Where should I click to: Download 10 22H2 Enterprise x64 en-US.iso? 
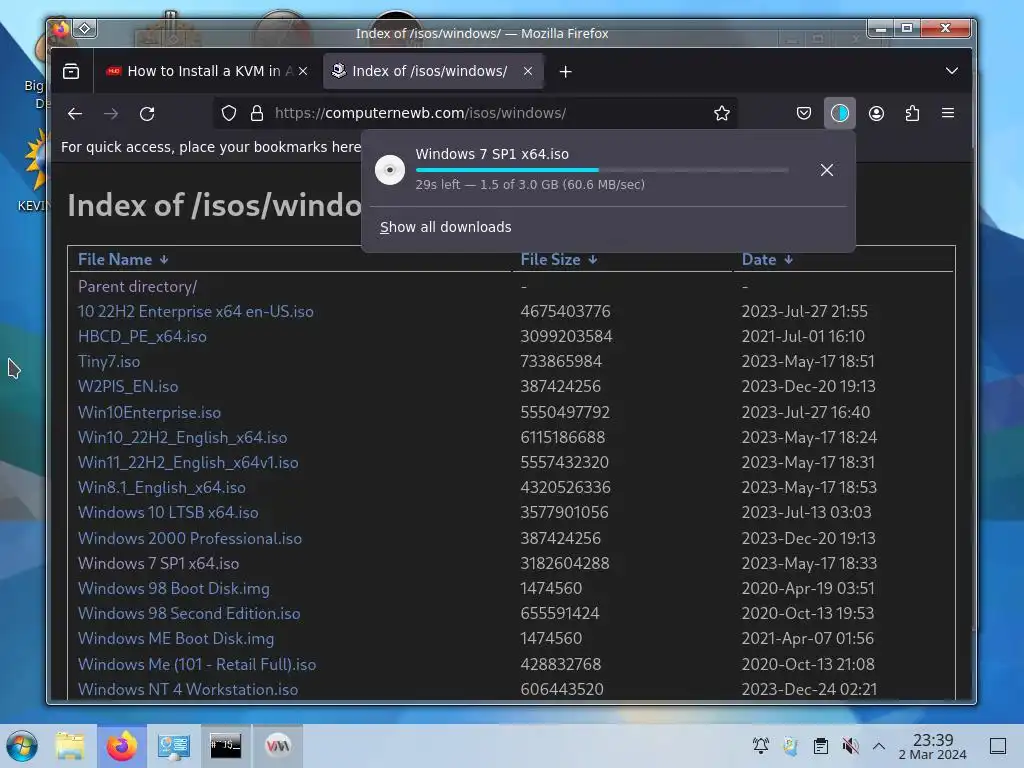click(x=195, y=312)
